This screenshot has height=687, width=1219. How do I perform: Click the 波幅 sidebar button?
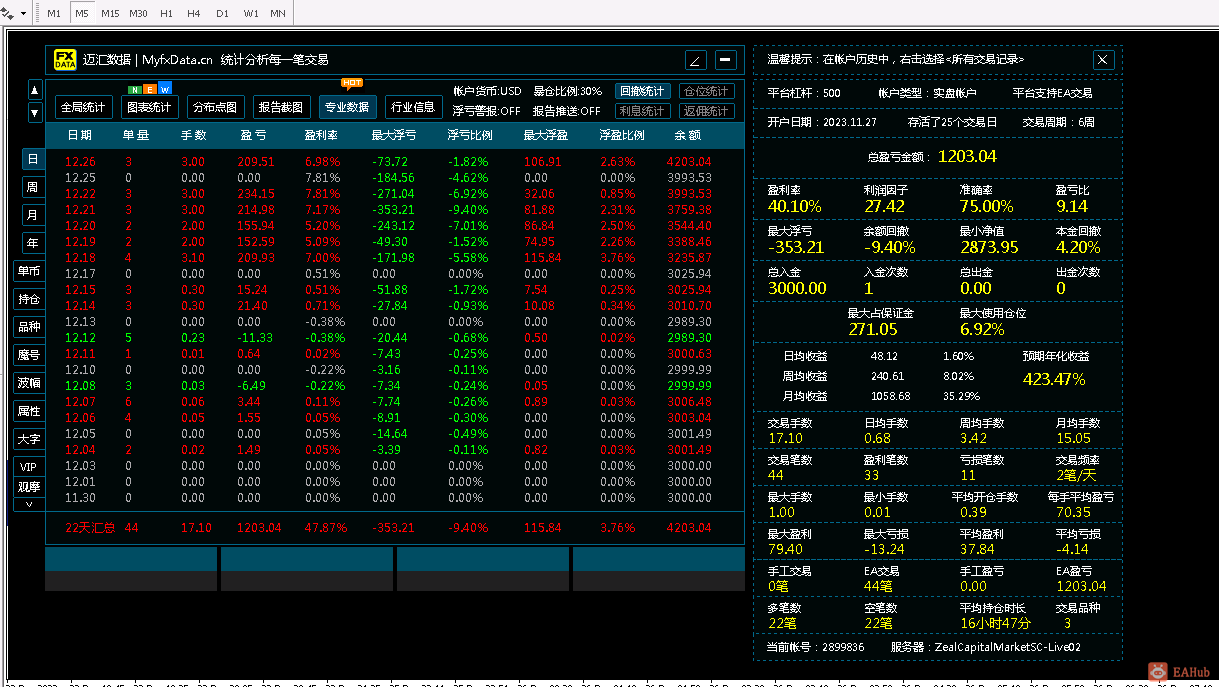pyautogui.click(x=29, y=383)
